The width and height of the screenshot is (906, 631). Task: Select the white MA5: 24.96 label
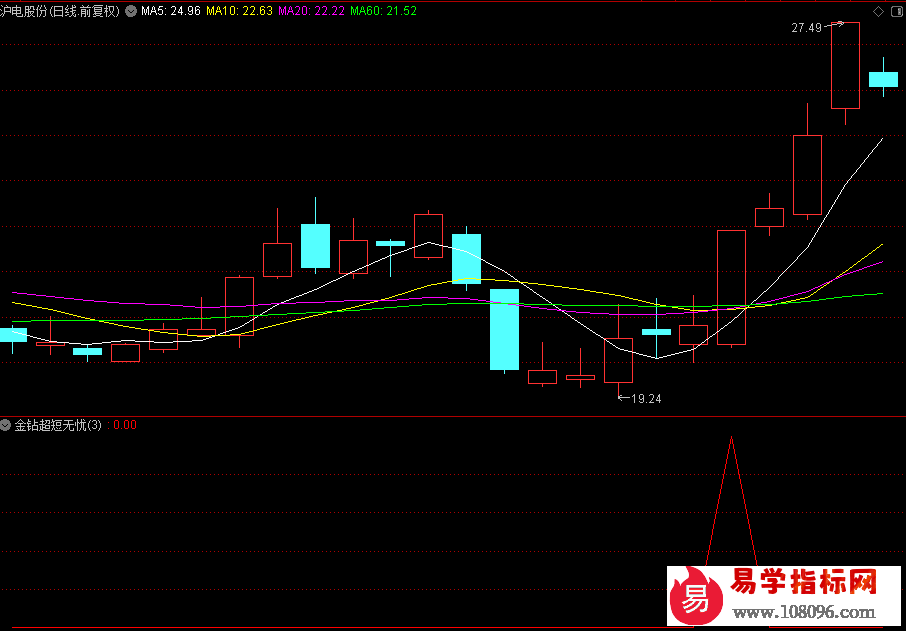click(170, 11)
